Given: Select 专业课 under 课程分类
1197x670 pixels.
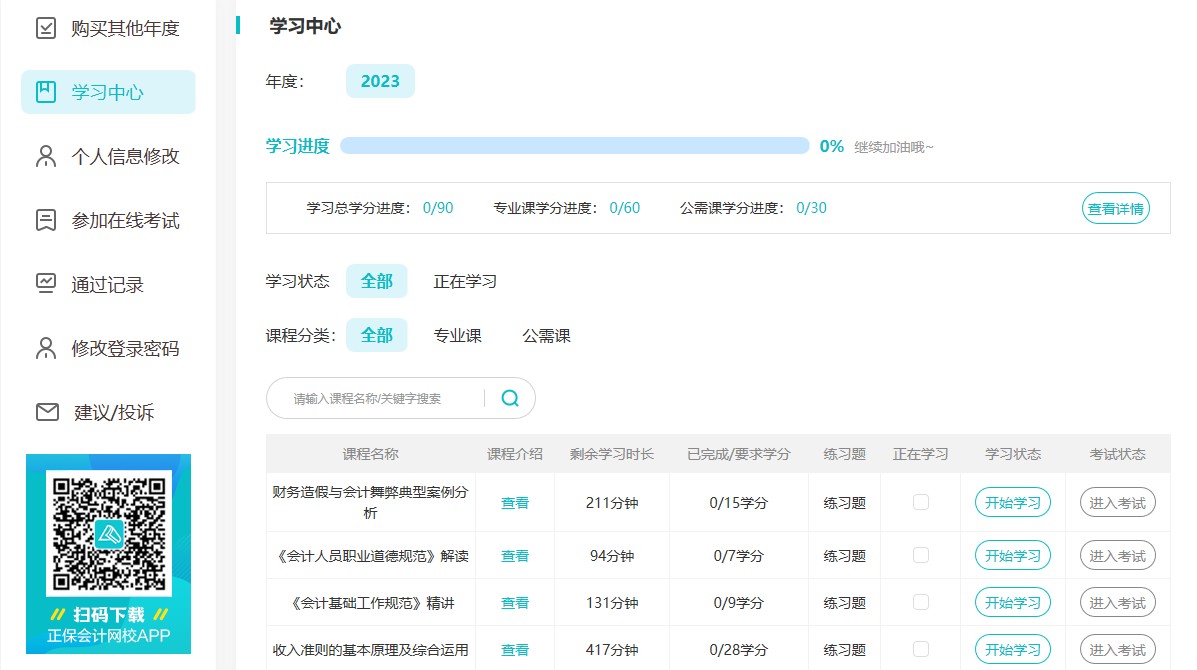Looking at the screenshot, I should coord(458,335).
